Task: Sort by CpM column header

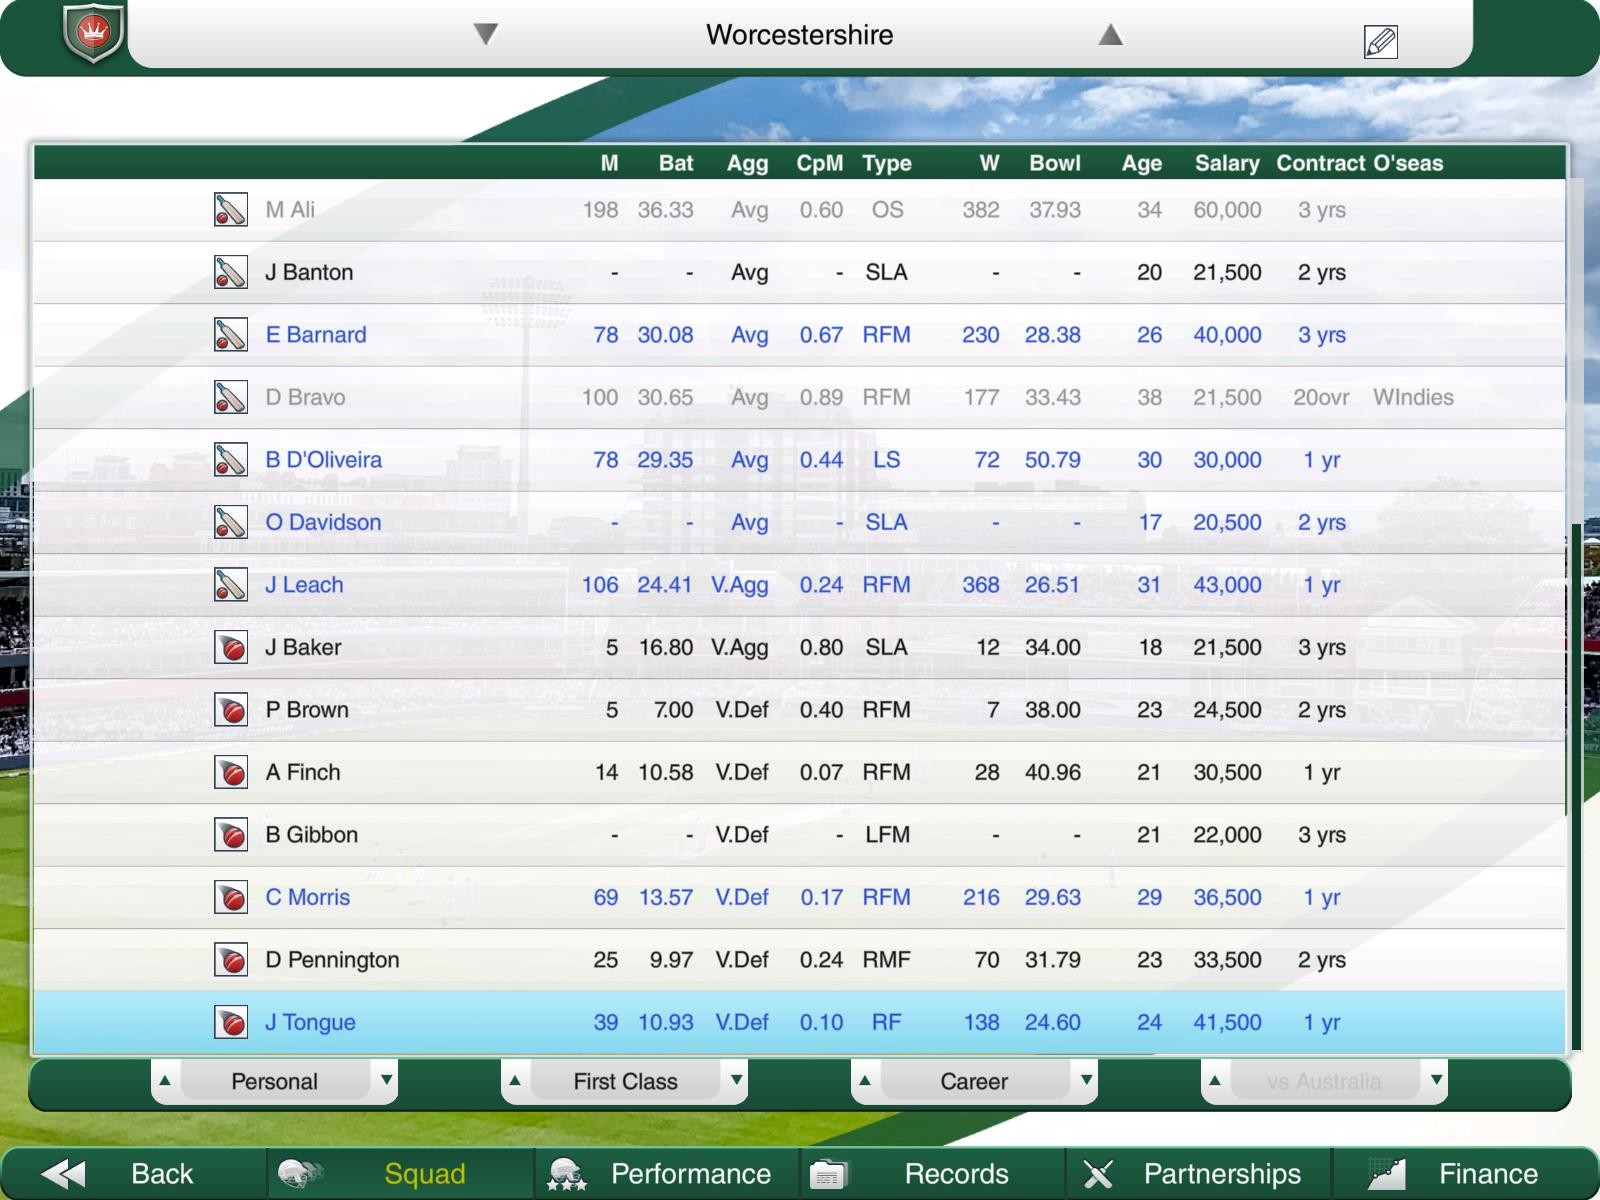Action: [x=819, y=163]
